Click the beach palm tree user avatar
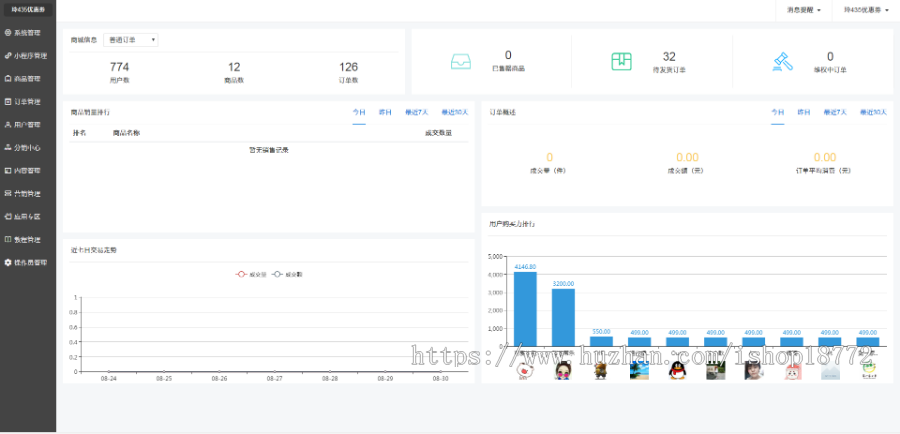This screenshot has width=900, height=434. (x=639, y=370)
